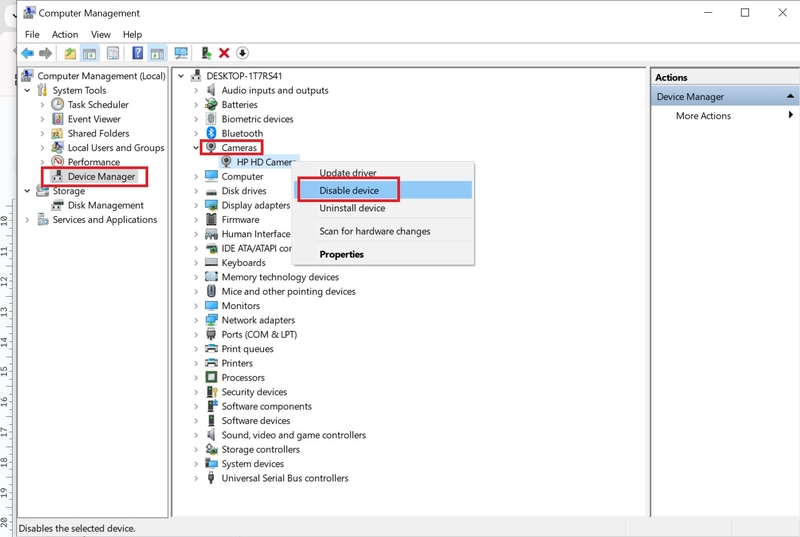Click the Firmware category icon

[211, 219]
